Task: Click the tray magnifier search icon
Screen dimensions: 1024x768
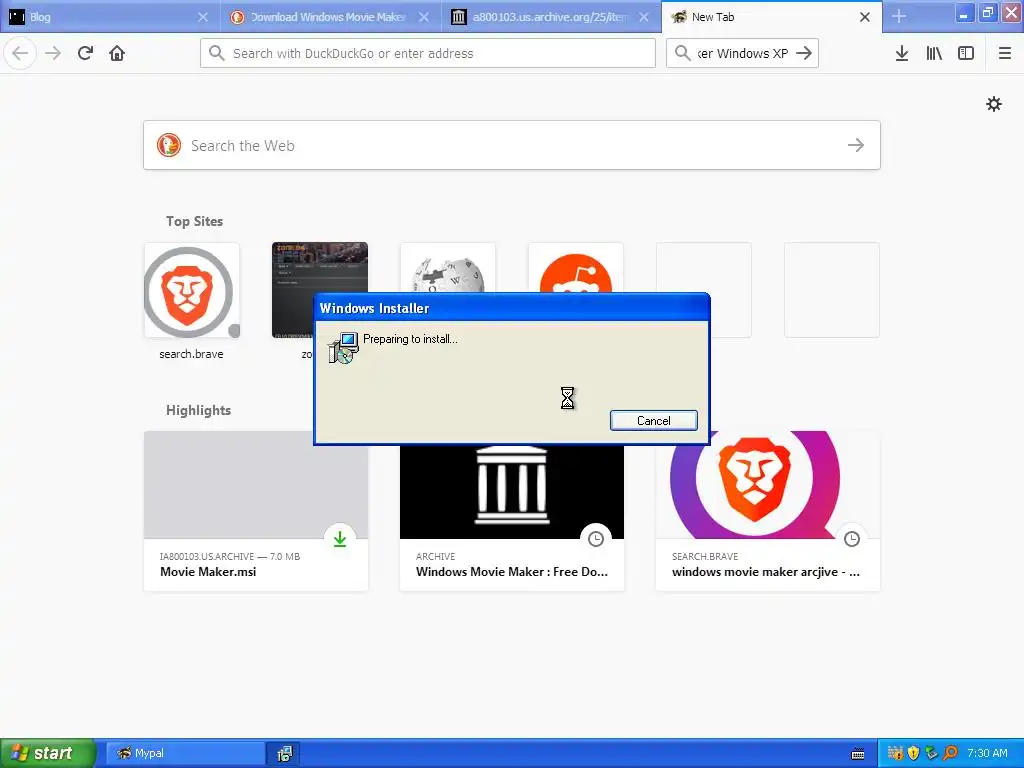Action: tap(951, 753)
